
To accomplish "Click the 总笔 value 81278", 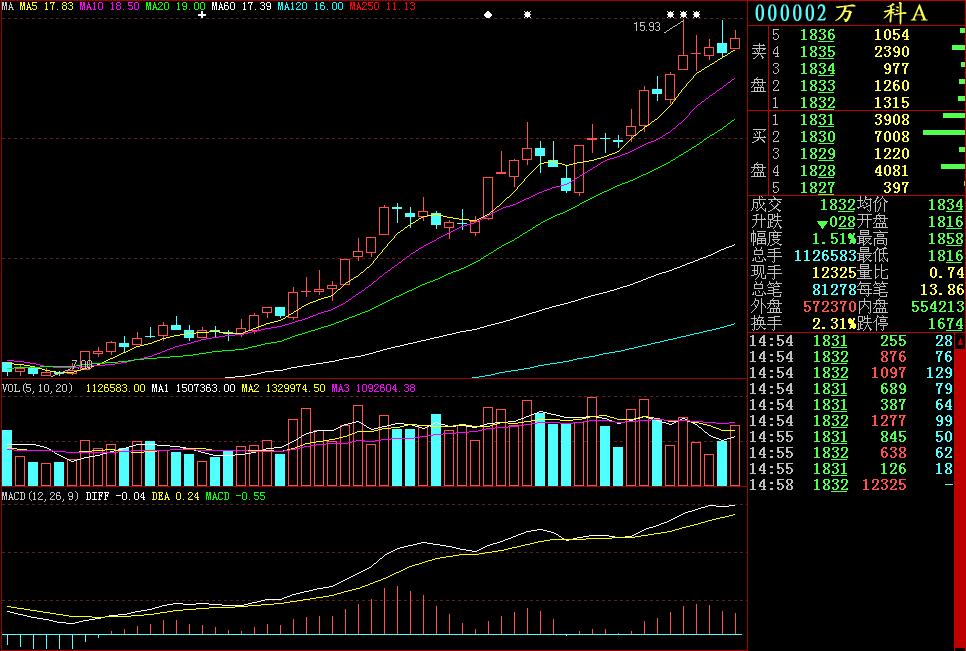I will [834, 289].
